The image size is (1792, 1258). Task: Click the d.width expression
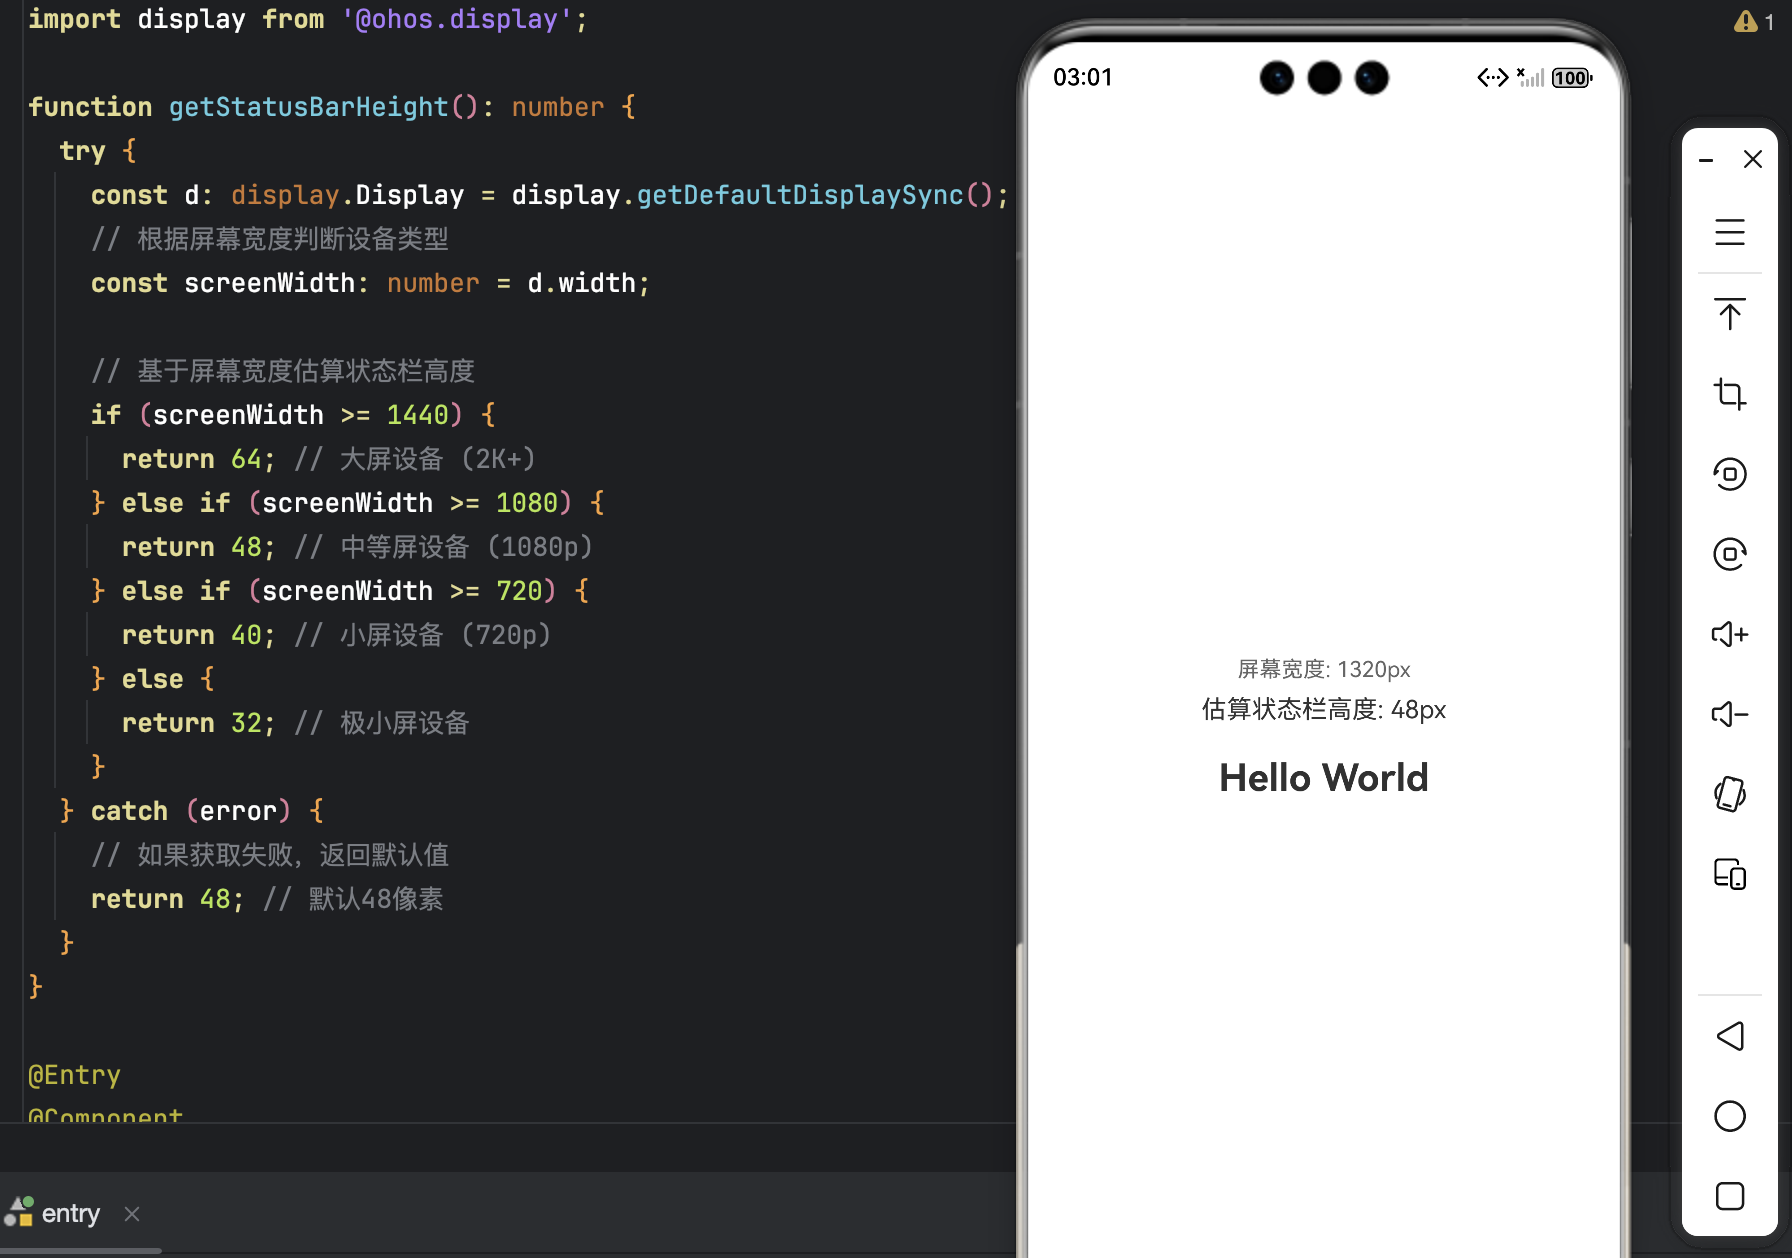[581, 283]
